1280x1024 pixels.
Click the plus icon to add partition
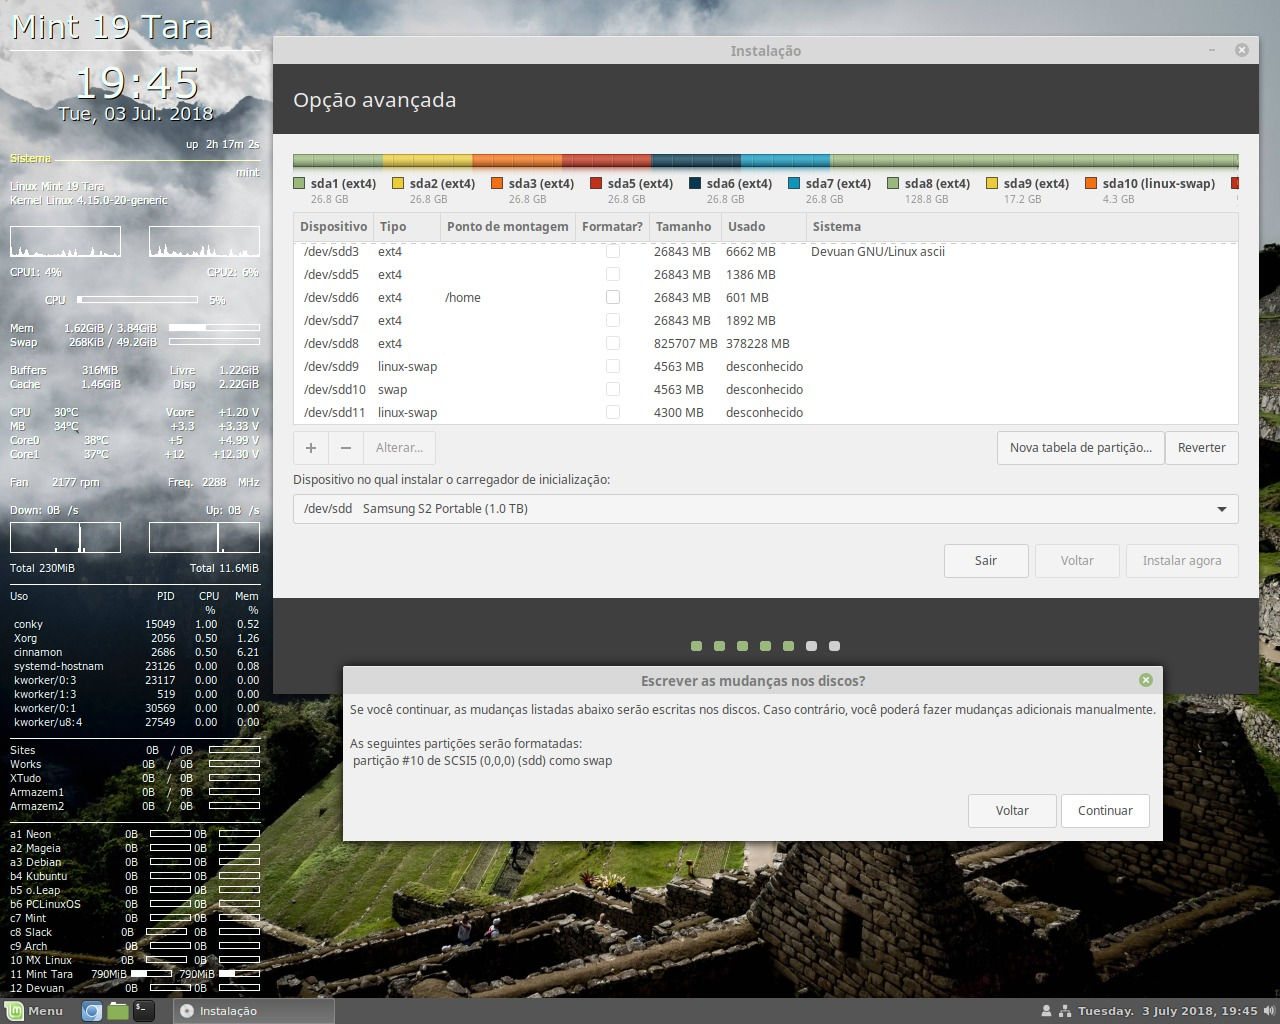point(311,448)
